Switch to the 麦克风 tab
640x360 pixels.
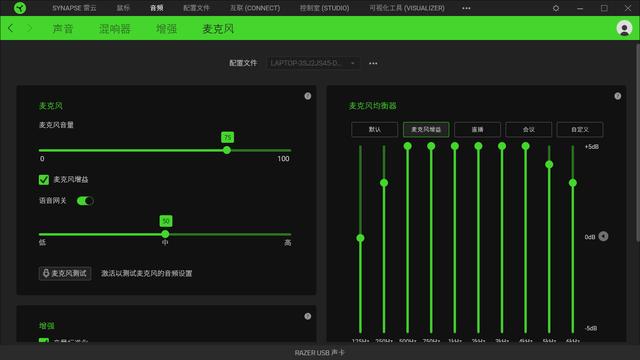pyautogui.click(x=218, y=29)
